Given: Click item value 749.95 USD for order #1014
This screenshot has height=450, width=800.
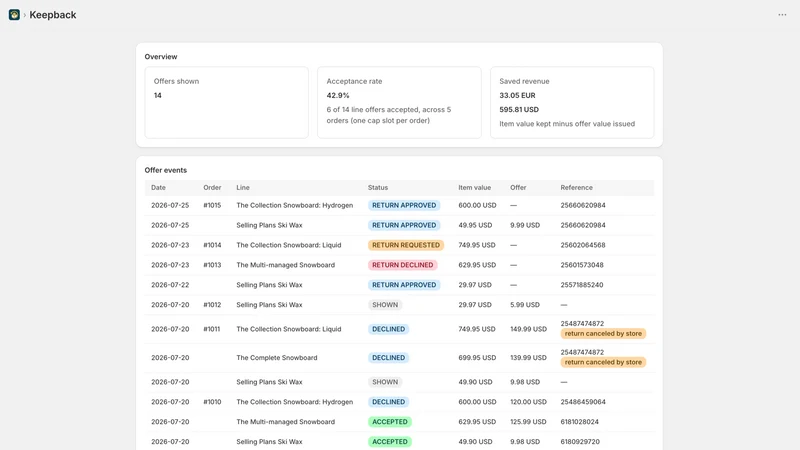Looking at the screenshot, I should click(x=477, y=245).
